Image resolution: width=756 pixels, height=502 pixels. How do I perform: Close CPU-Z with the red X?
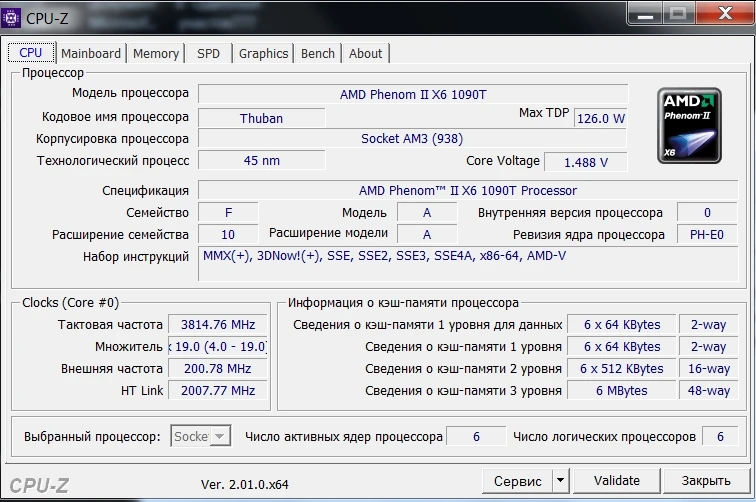[725, 14]
